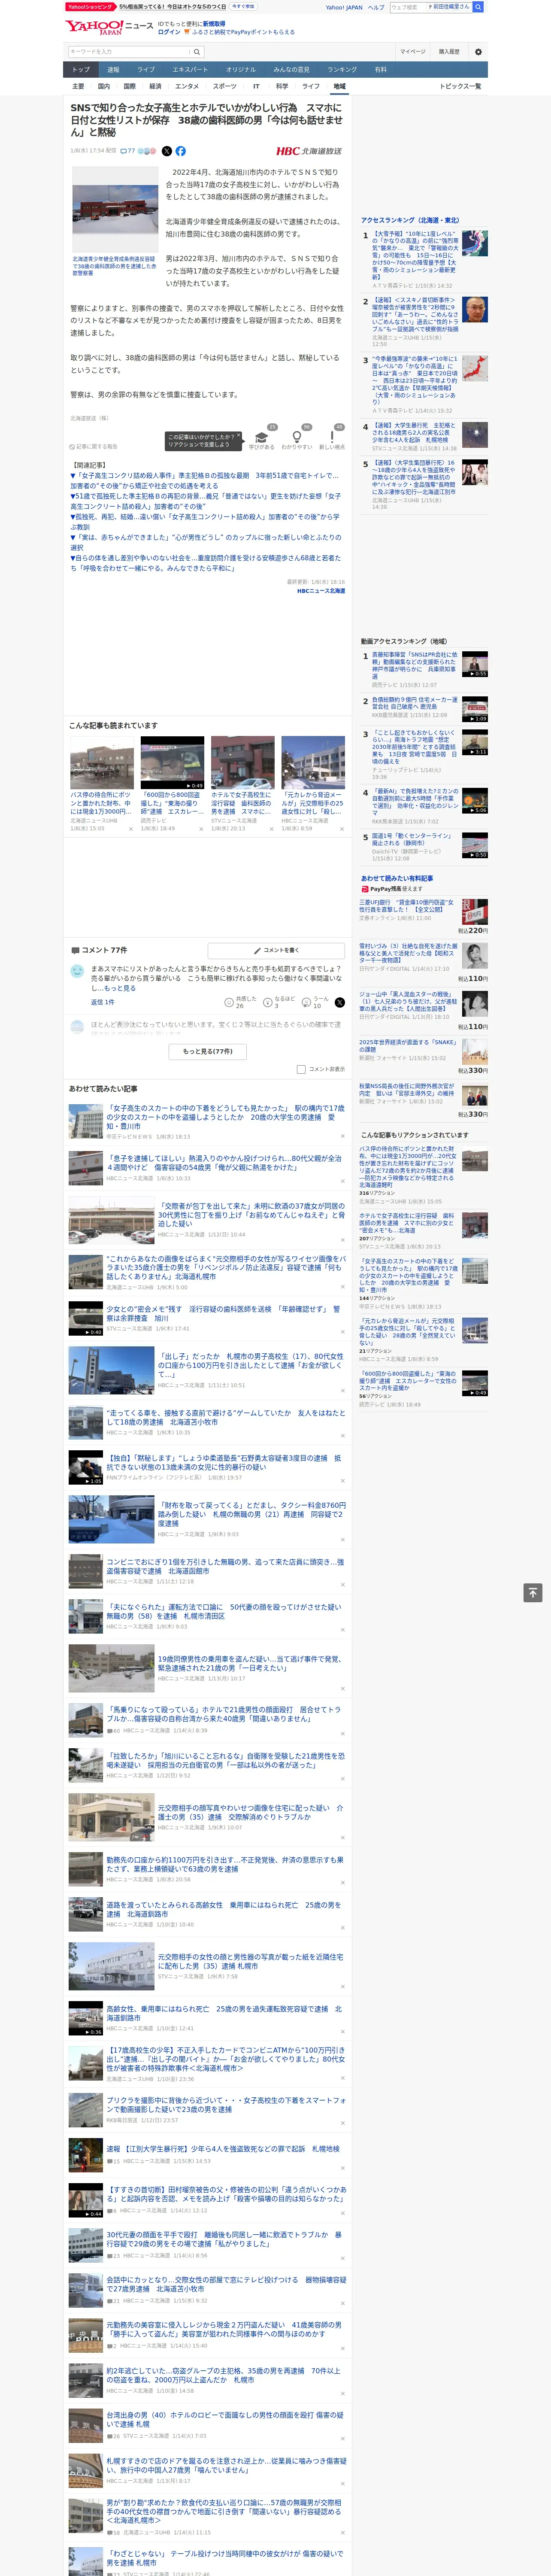Click the HBCニュース北海道 source link

click(x=321, y=591)
